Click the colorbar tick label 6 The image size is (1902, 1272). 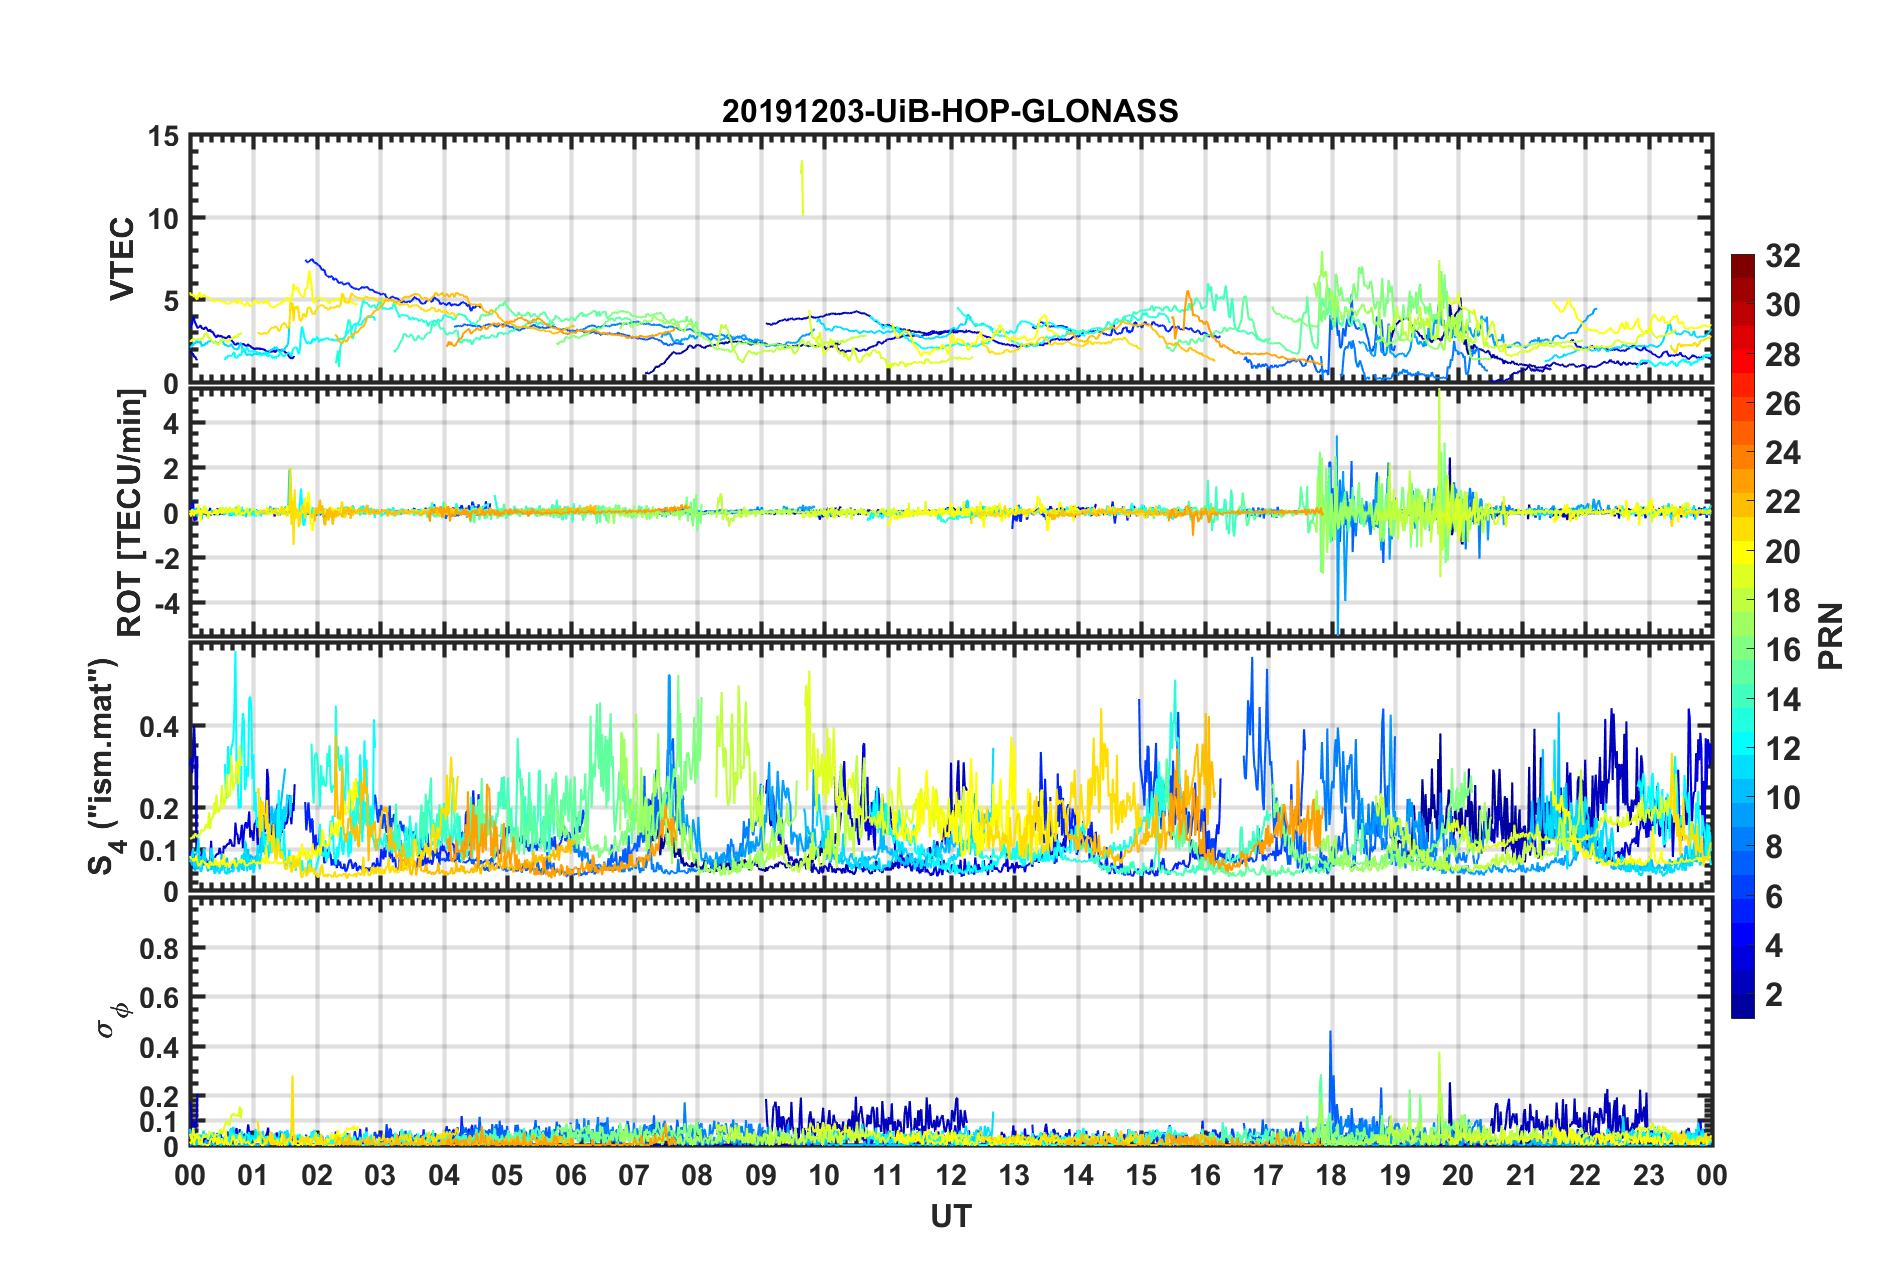(1774, 897)
